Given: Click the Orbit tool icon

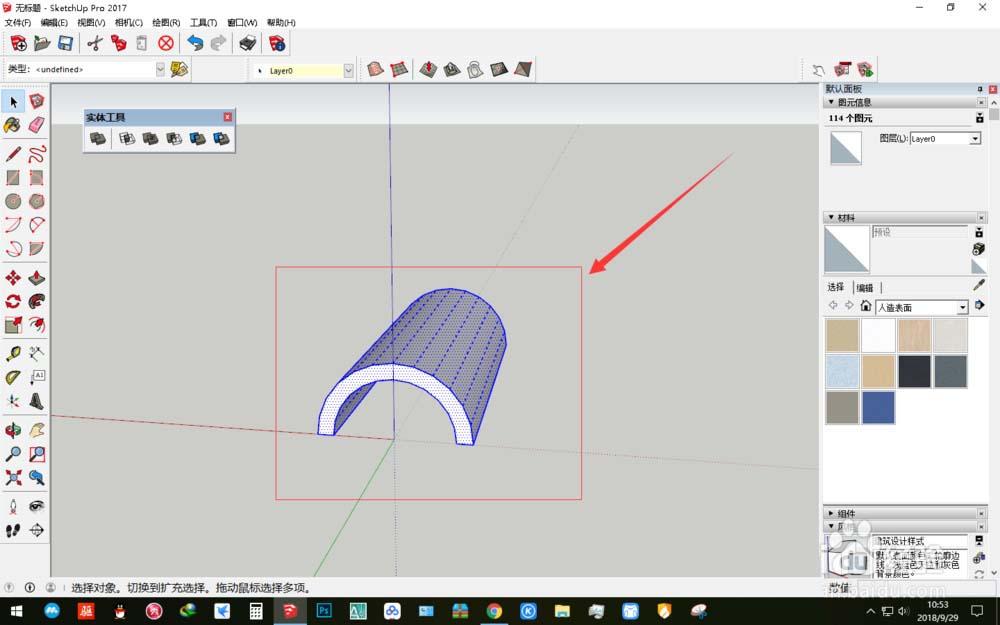Looking at the screenshot, I should (x=13, y=430).
